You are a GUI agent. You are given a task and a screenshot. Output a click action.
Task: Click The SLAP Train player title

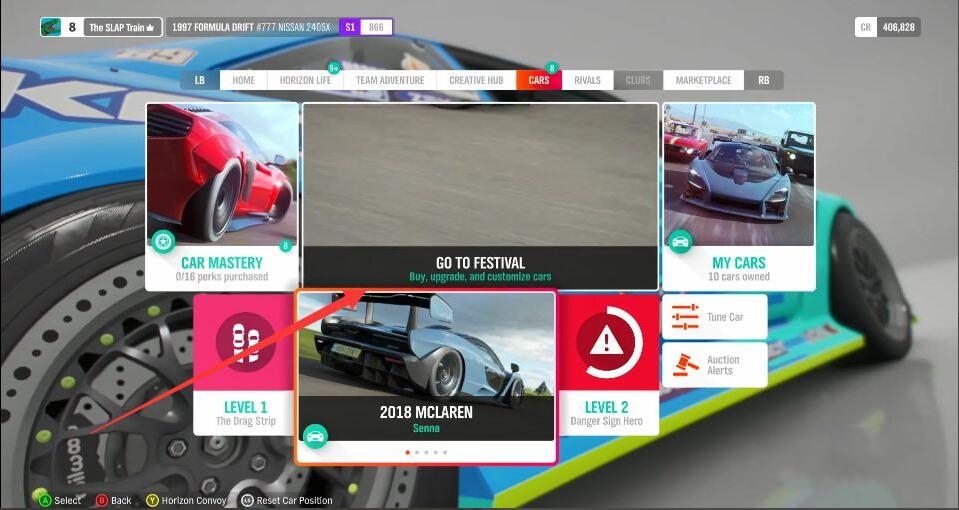[x=122, y=28]
